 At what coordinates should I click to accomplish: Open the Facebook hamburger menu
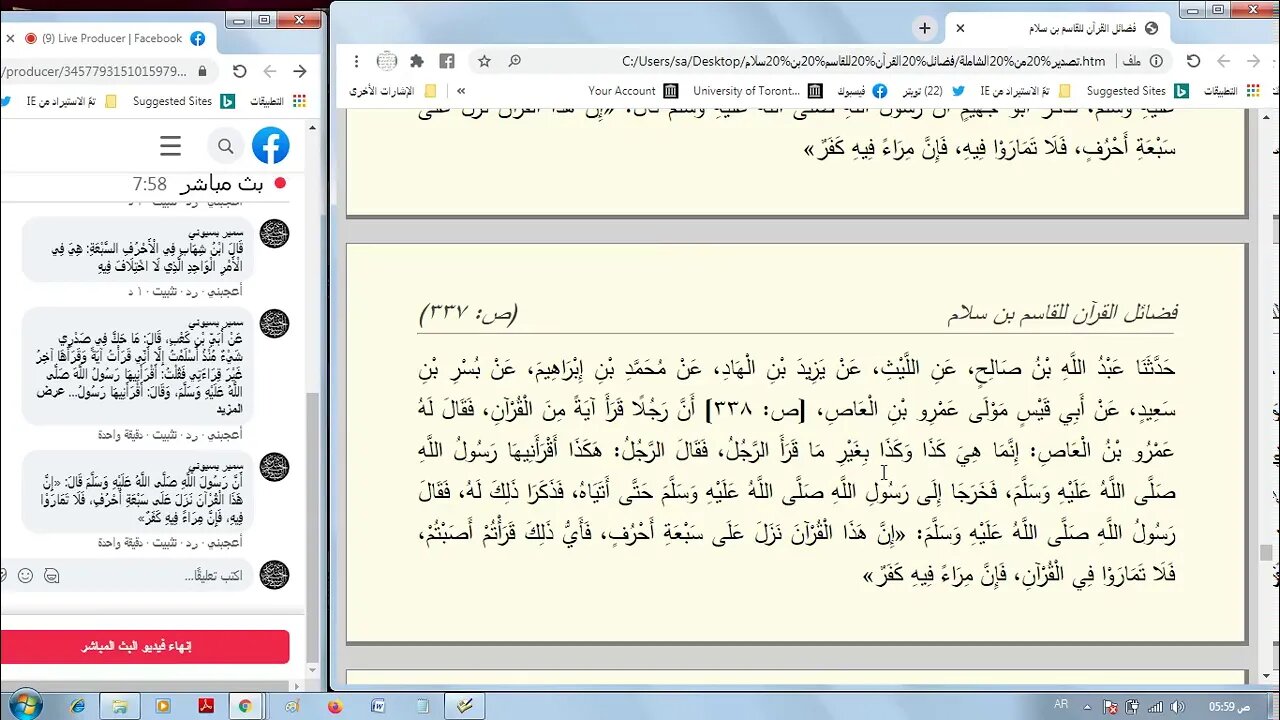click(171, 147)
